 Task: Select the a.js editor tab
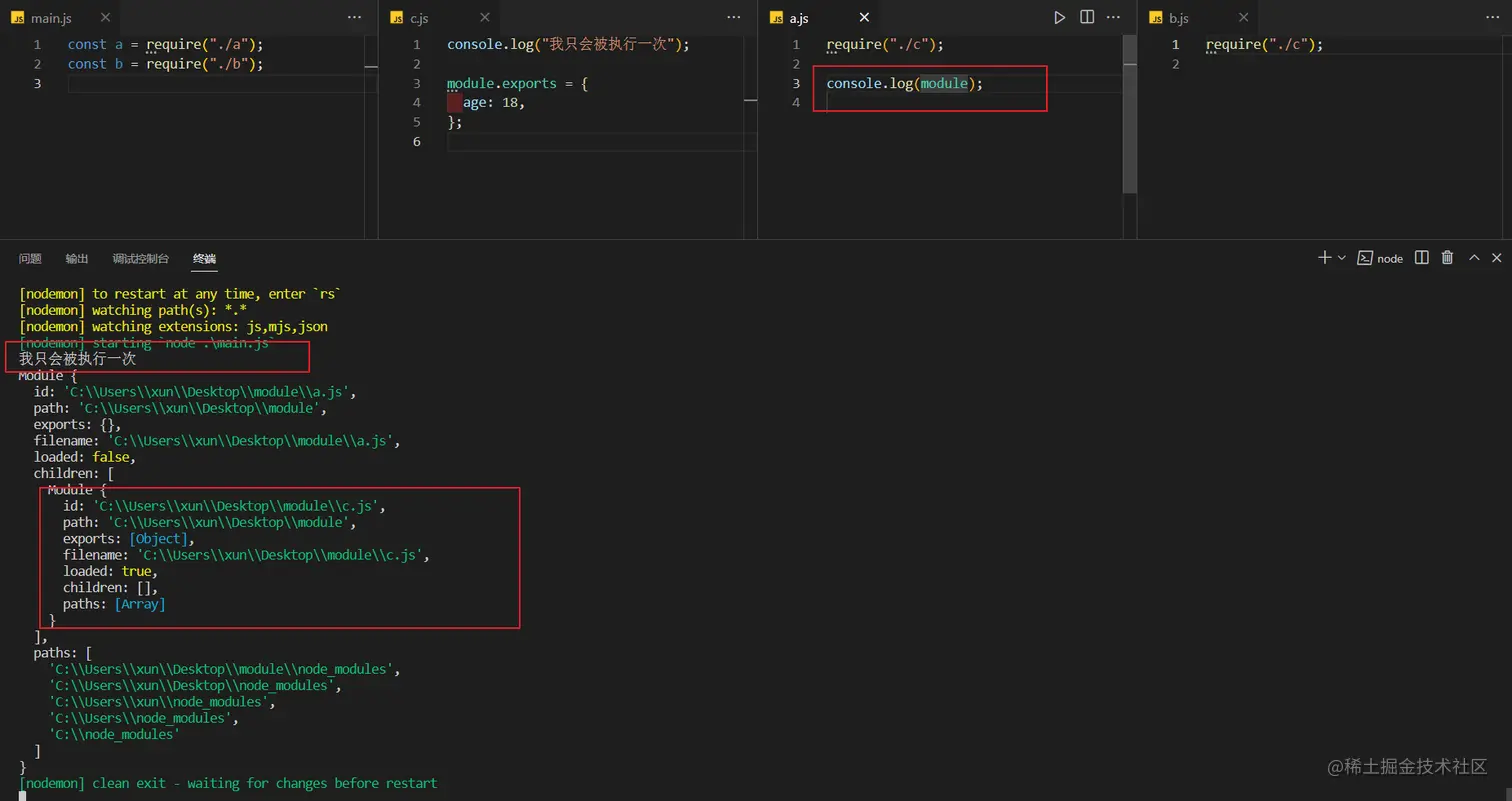(x=798, y=18)
